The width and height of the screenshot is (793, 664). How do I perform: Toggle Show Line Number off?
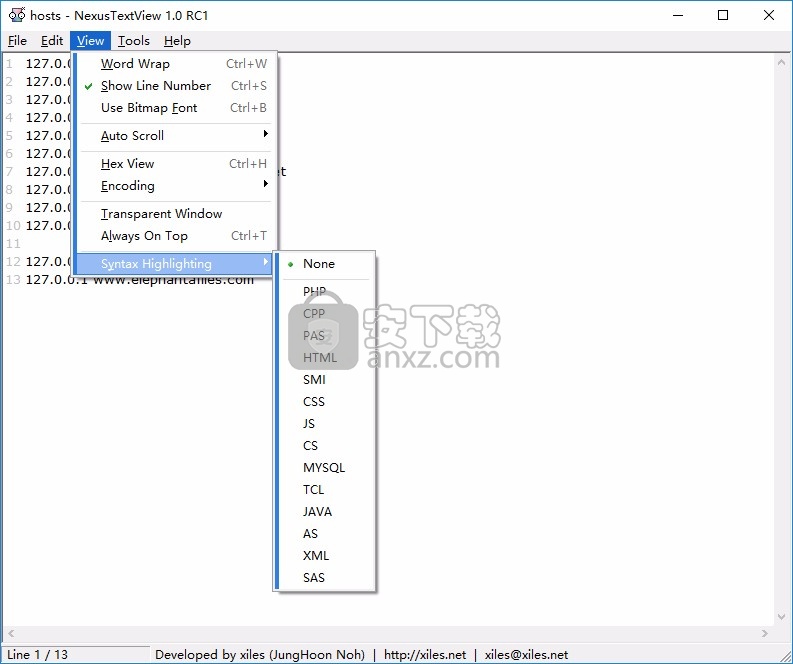(175, 86)
